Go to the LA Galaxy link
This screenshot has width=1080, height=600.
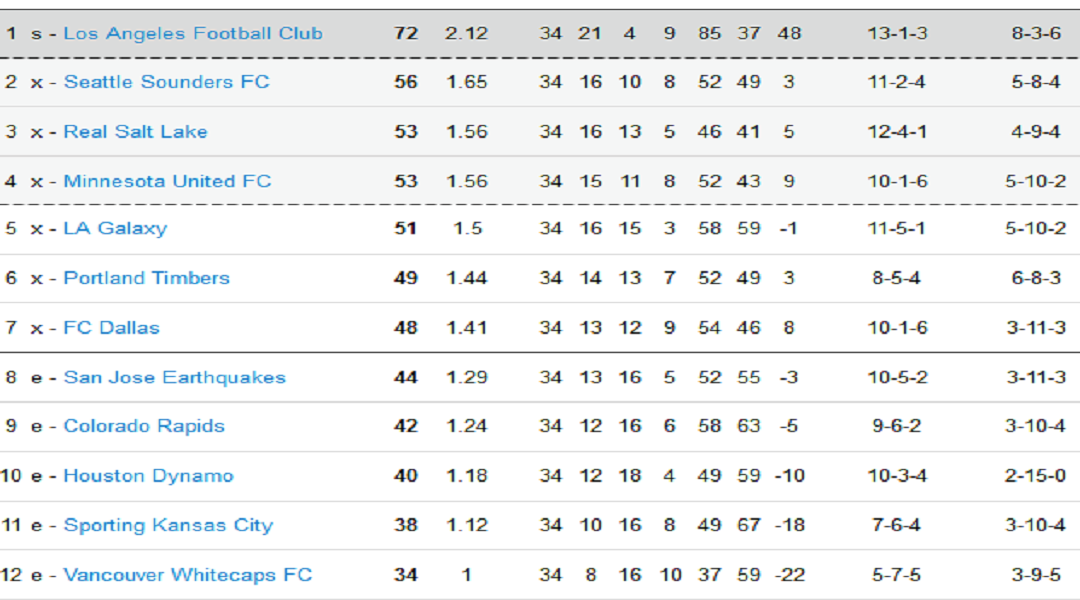point(115,228)
